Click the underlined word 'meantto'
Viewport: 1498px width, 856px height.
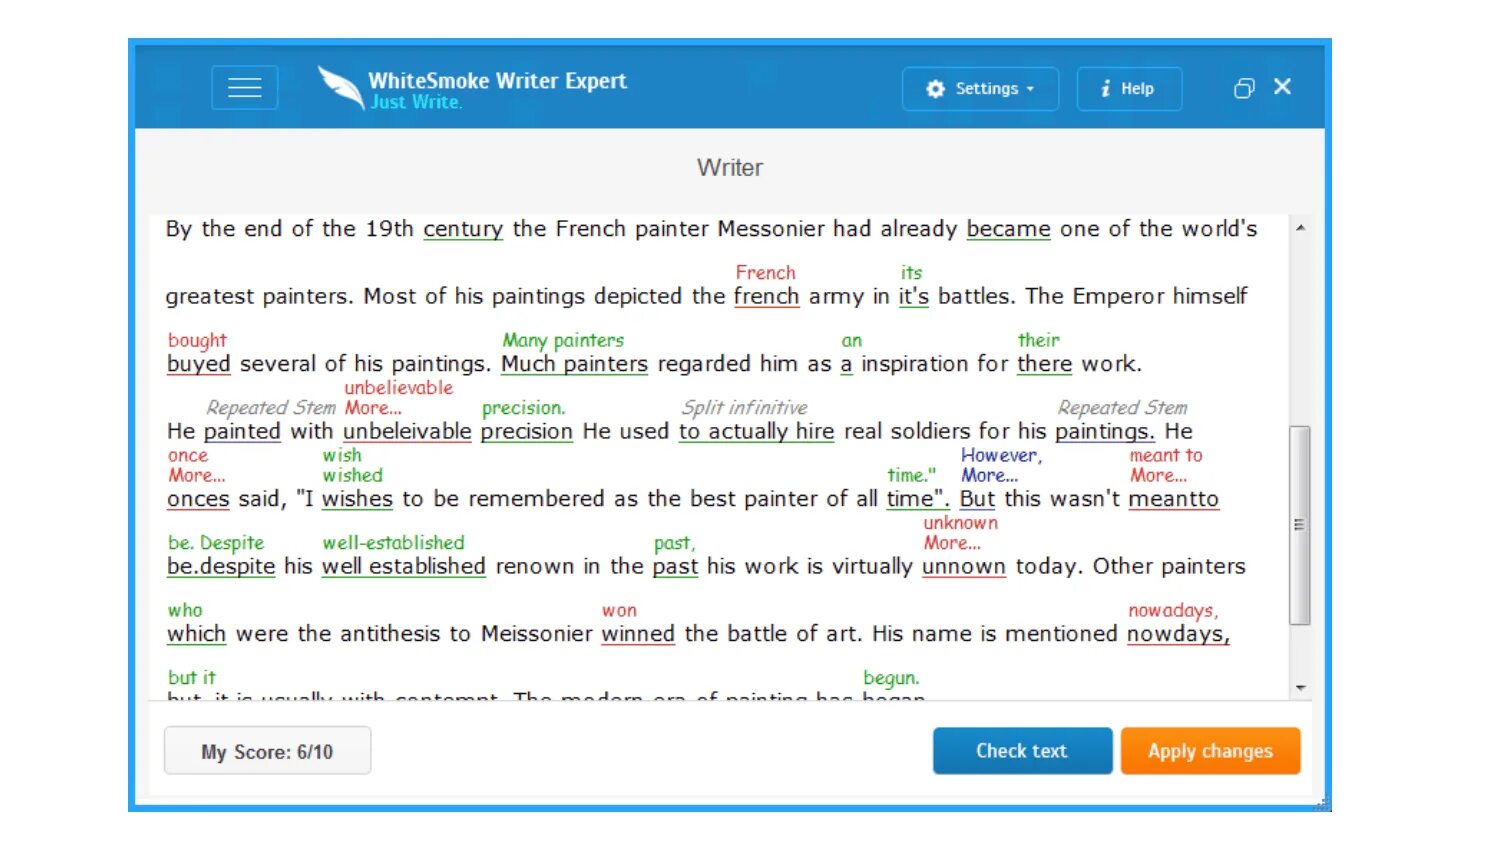(1174, 499)
